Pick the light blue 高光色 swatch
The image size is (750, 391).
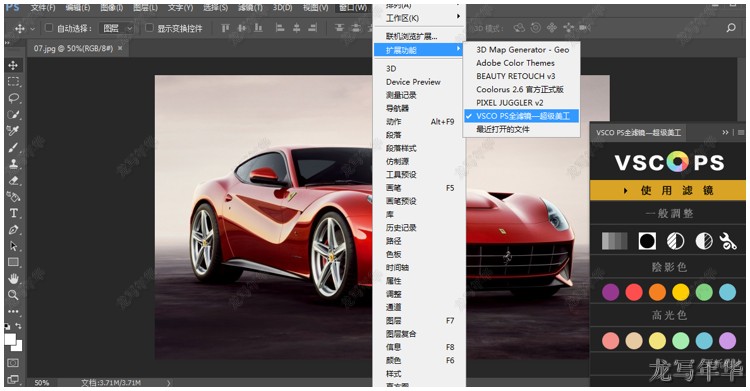[704, 341]
